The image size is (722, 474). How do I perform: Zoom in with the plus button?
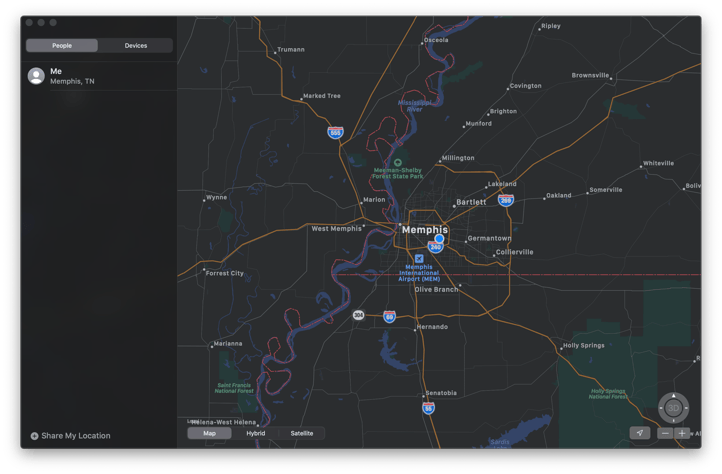(682, 433)
